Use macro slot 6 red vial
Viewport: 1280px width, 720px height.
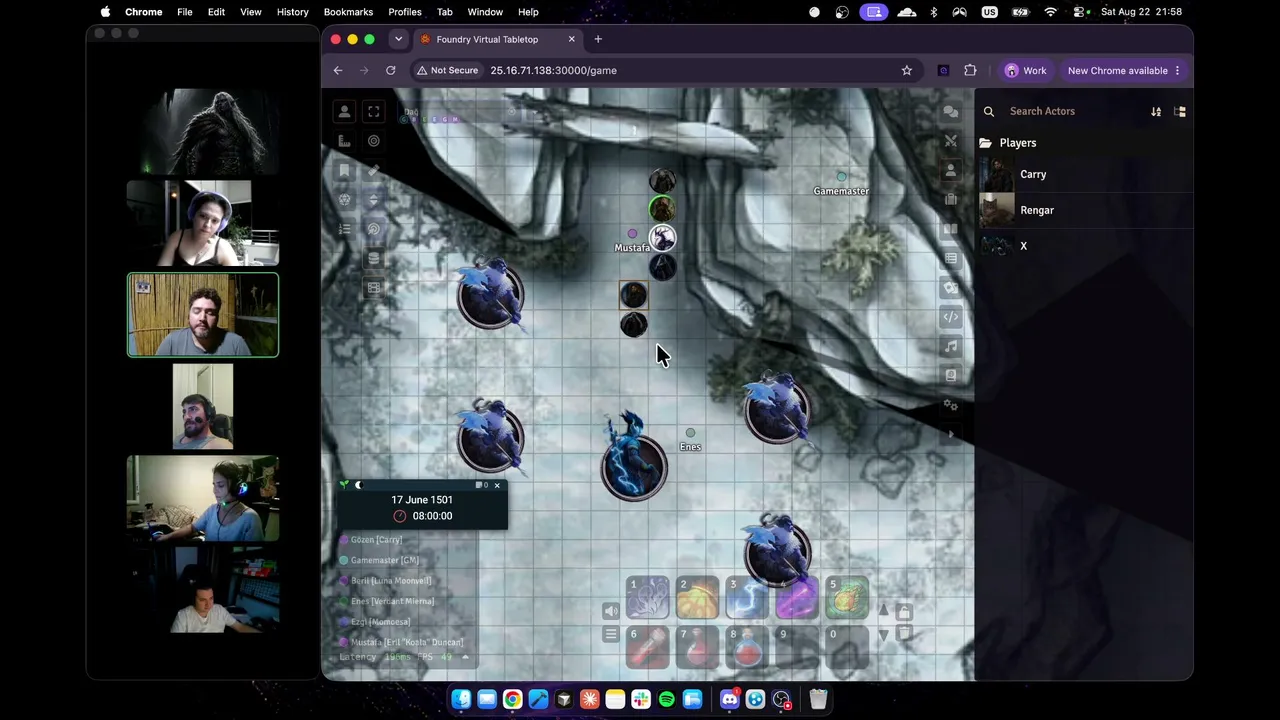pyautogui.click(x=648, y=648)
